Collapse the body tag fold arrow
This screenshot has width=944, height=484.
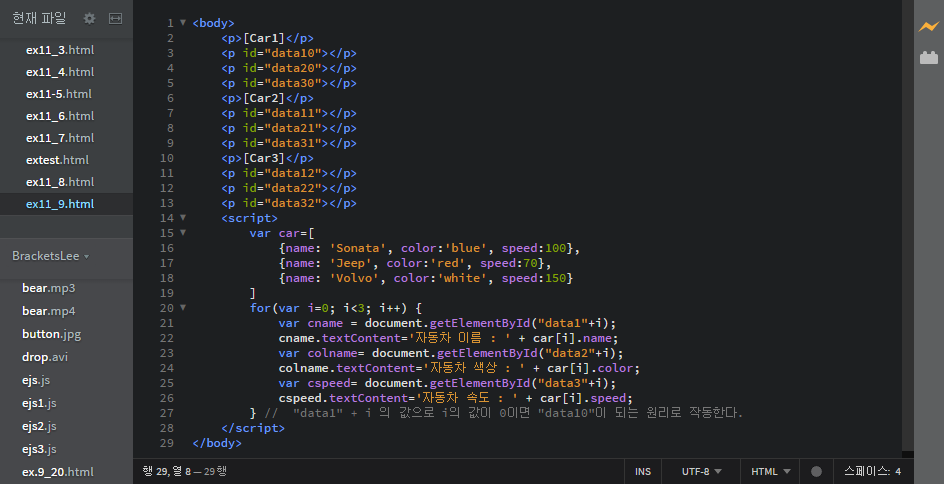click(183, 23)
